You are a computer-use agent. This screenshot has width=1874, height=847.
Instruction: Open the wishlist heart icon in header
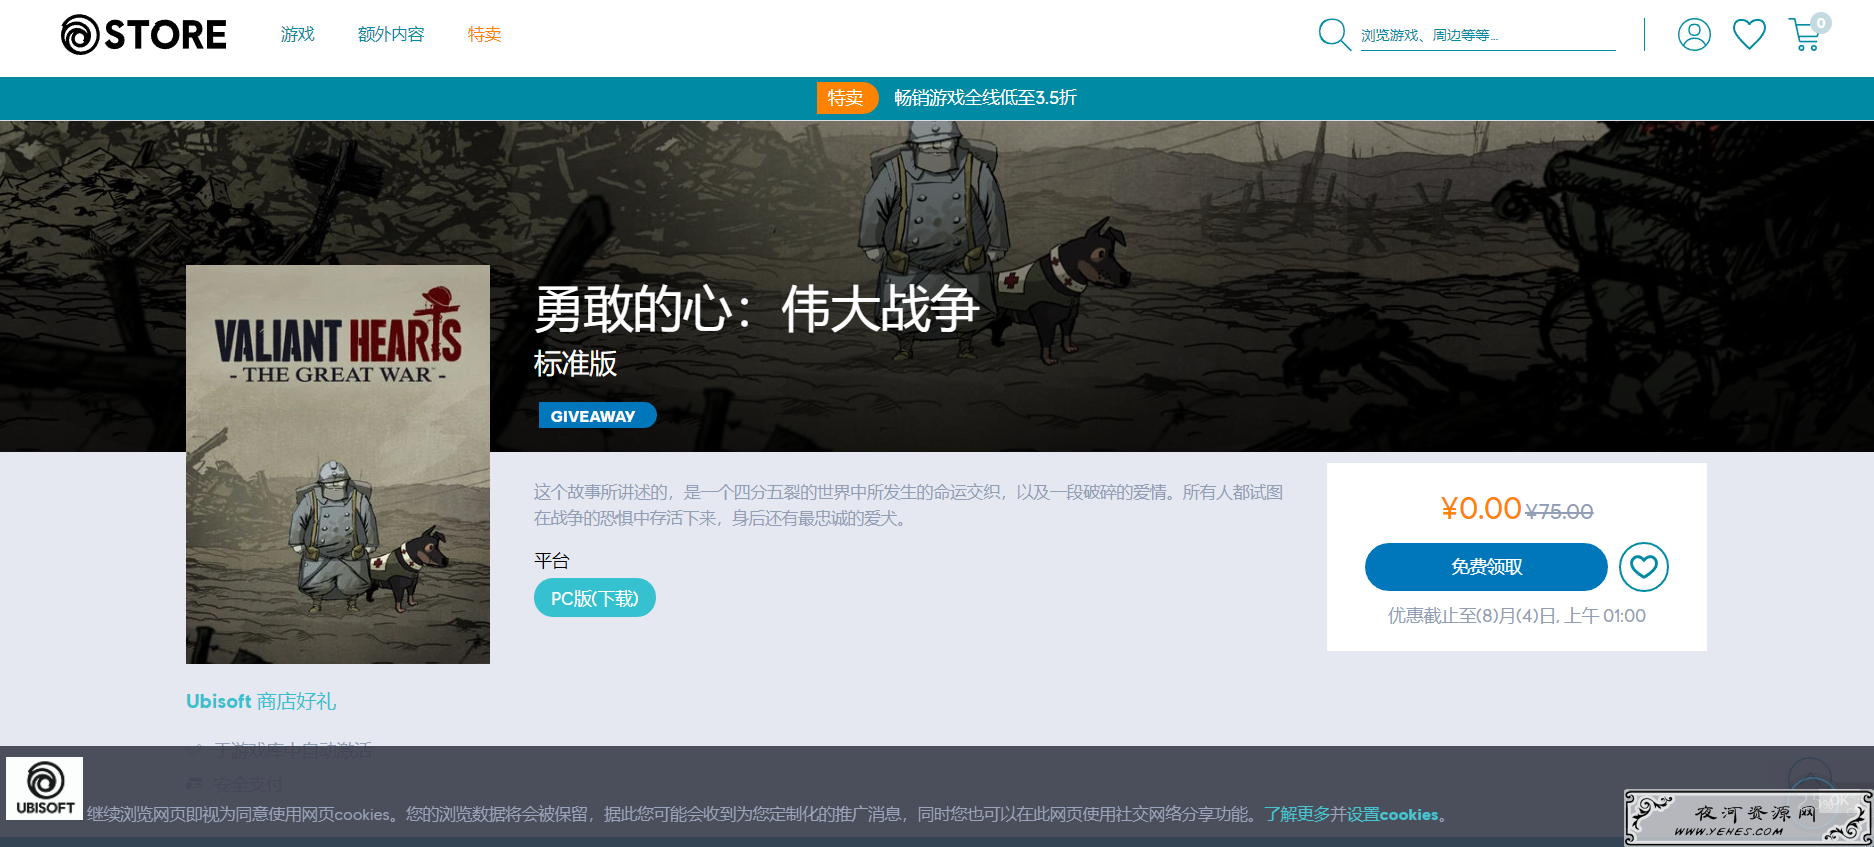1749,35
